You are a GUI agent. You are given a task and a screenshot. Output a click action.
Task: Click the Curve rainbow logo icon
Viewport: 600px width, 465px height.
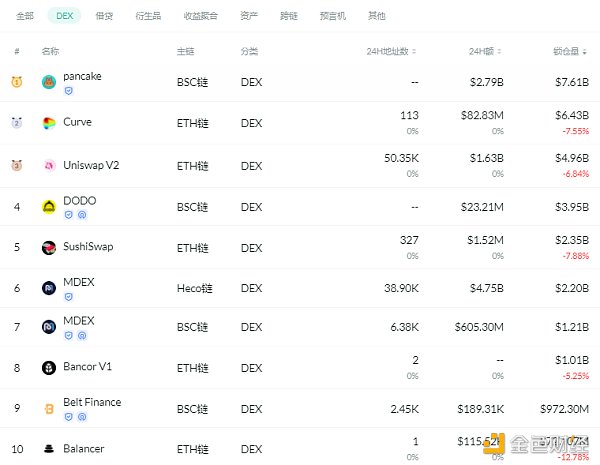click(49, 123)
